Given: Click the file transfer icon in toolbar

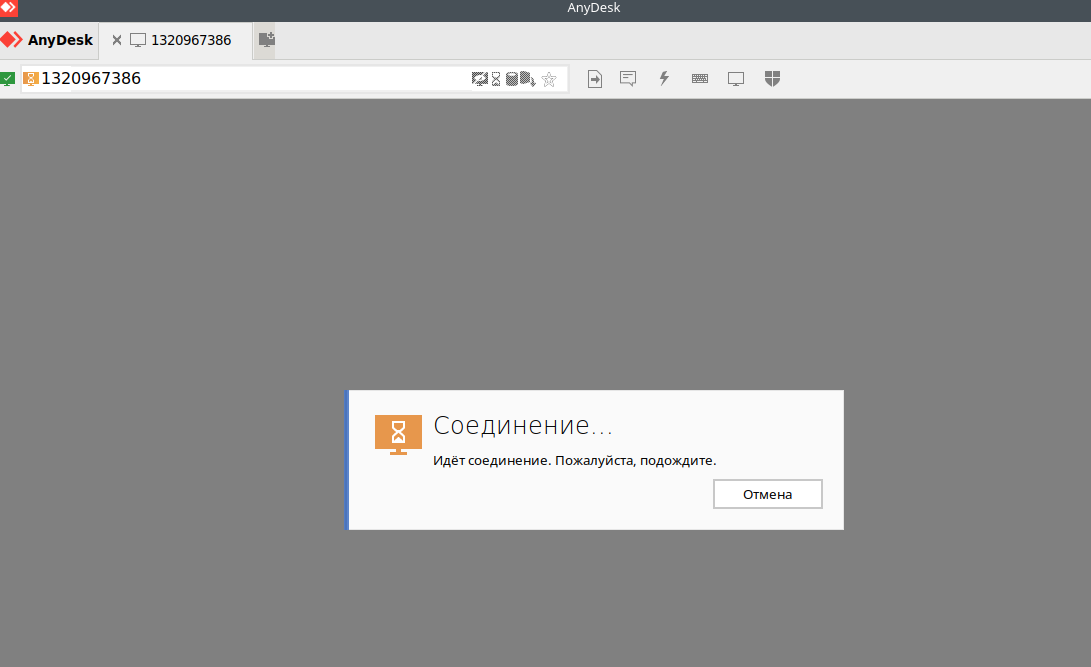Looking at the screenshot, I should point(595,79).
